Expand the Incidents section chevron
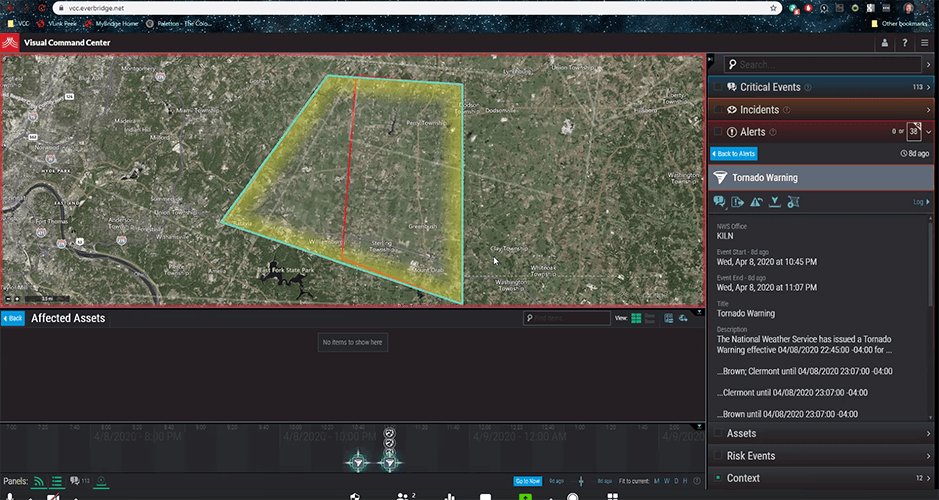Viewport: 939px width, 500px height. [929, 110]
